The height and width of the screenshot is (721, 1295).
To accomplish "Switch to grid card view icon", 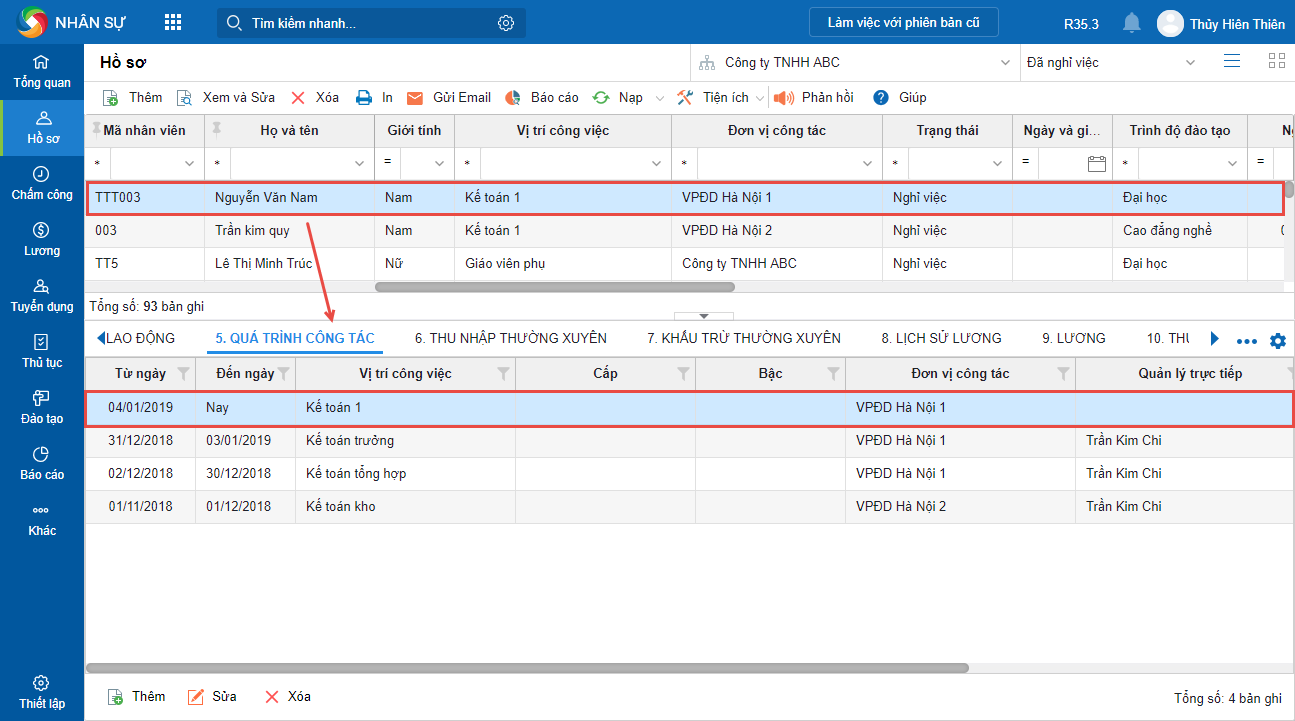I will point(1276,61).
